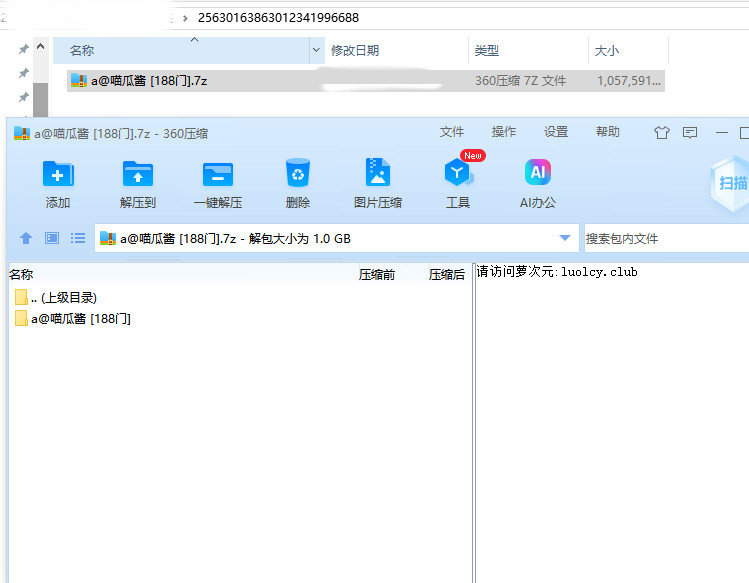The height and width of the screenshot is (583, 749).
Task: Open the 设置 menu
Action: coord(556,132)
